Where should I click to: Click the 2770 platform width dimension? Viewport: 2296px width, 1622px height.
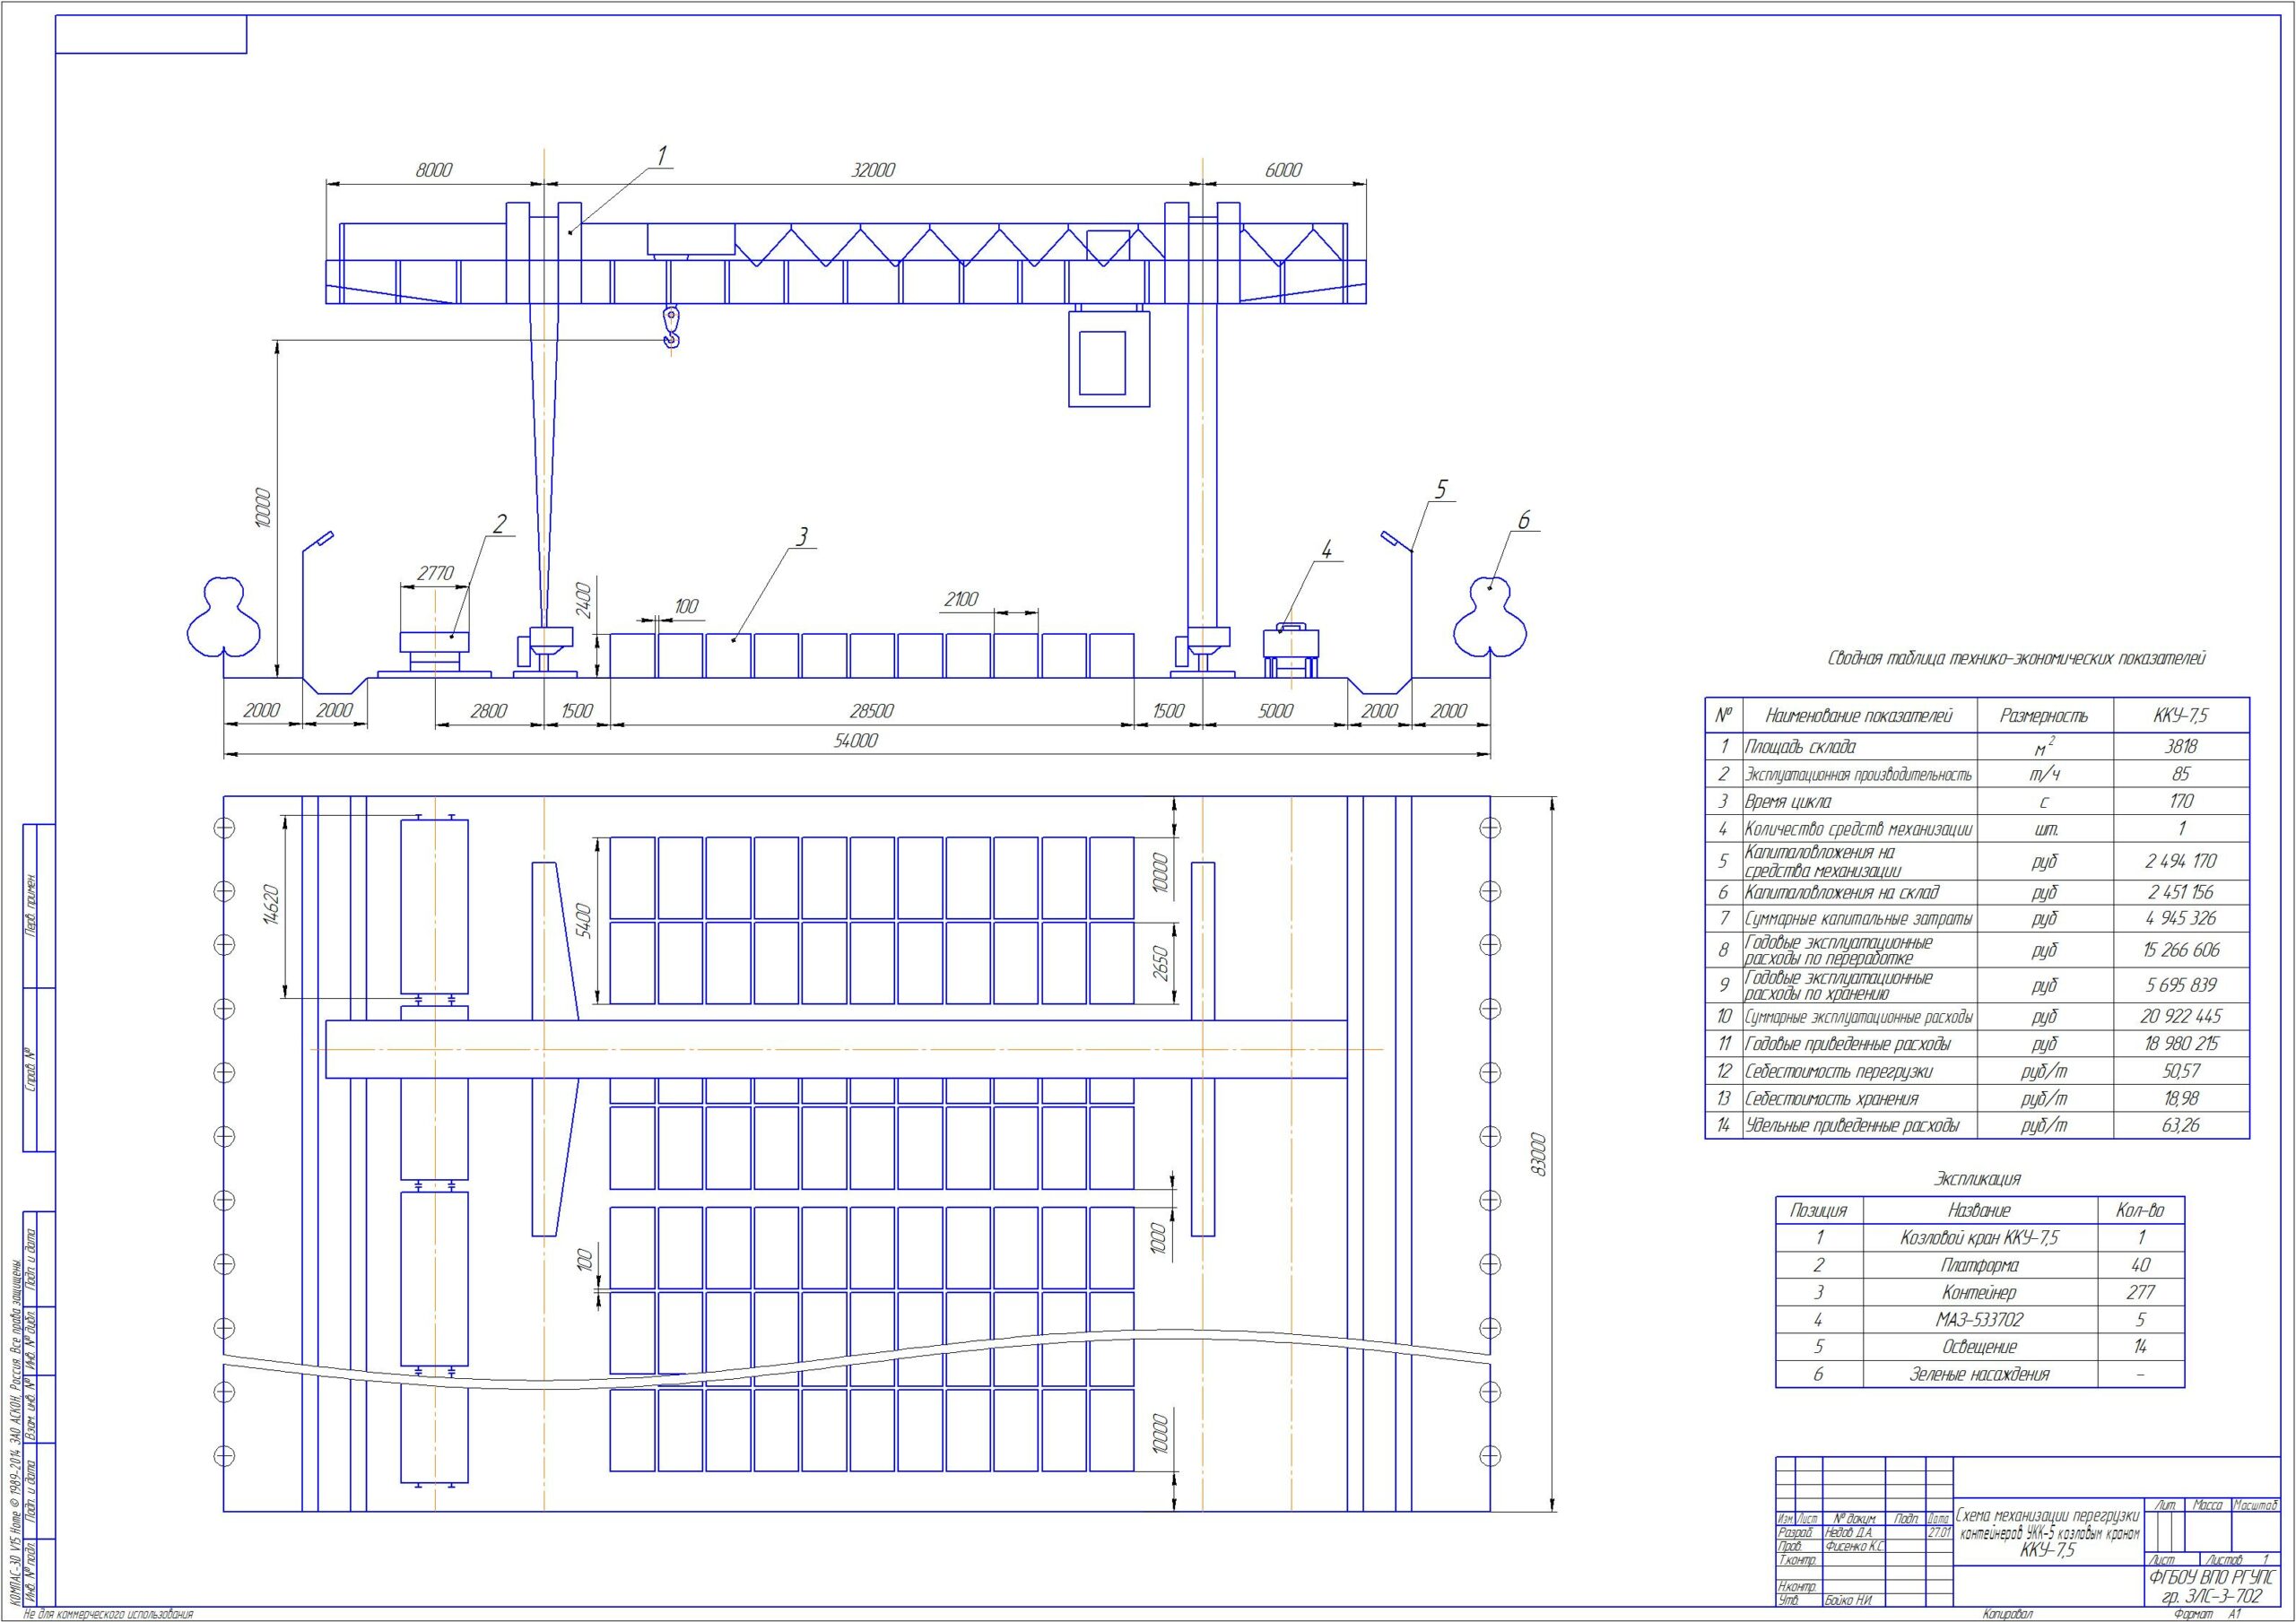[435, 574]
